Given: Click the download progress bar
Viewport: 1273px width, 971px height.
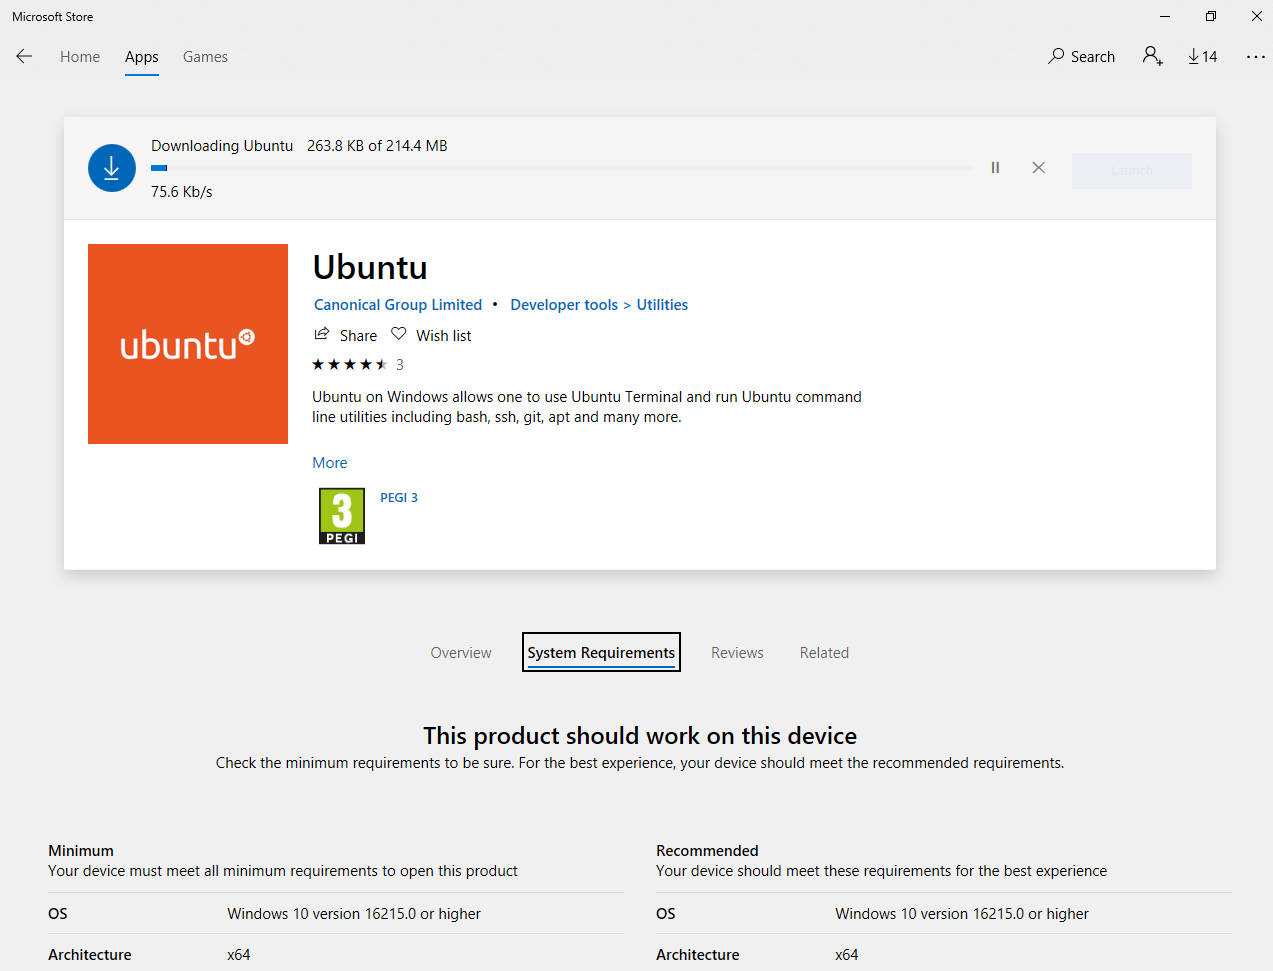Looking at the screenshot, I should [561, 168].
